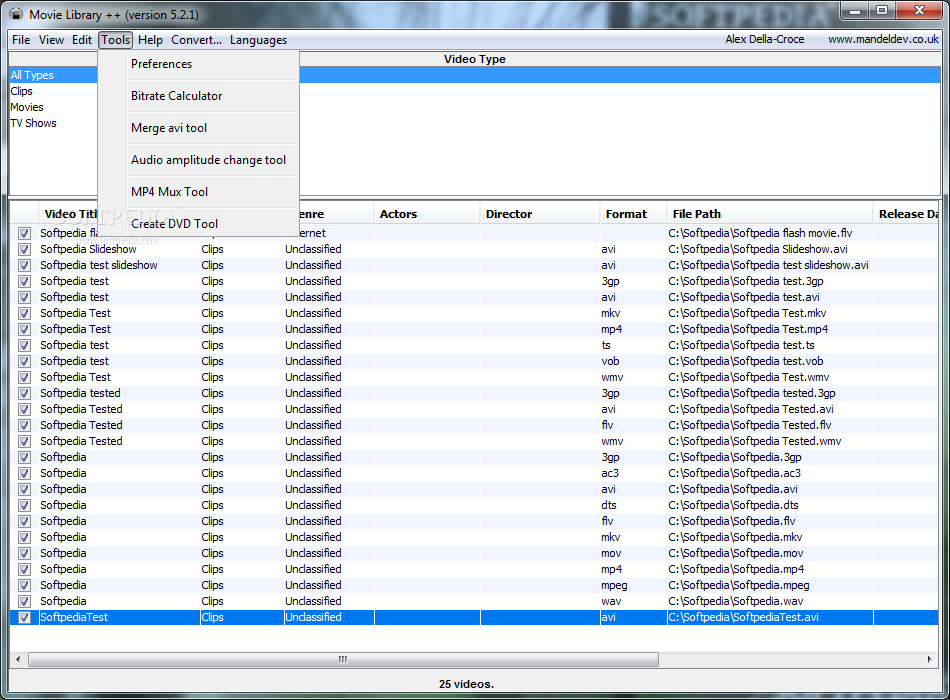Image resolution: width=950 pixels, height=700 pixels.
Task: Click scroll left arrow of horizontal scrollbar
Action: point(18,659)
